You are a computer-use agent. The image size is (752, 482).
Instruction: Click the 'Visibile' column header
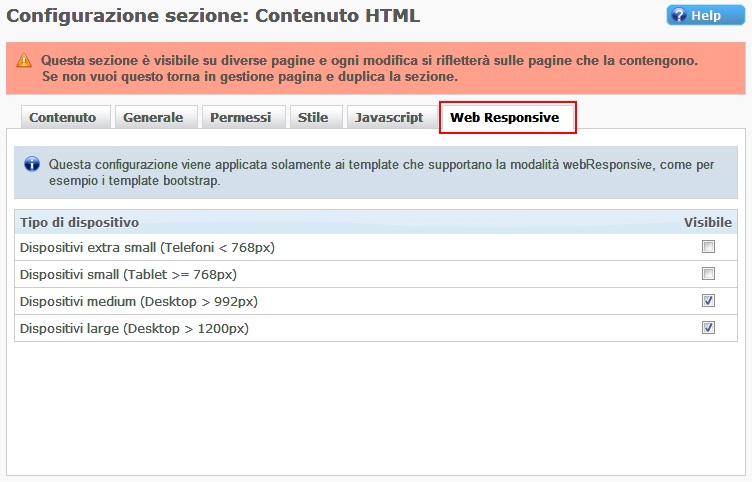click(x=707, y=222)
